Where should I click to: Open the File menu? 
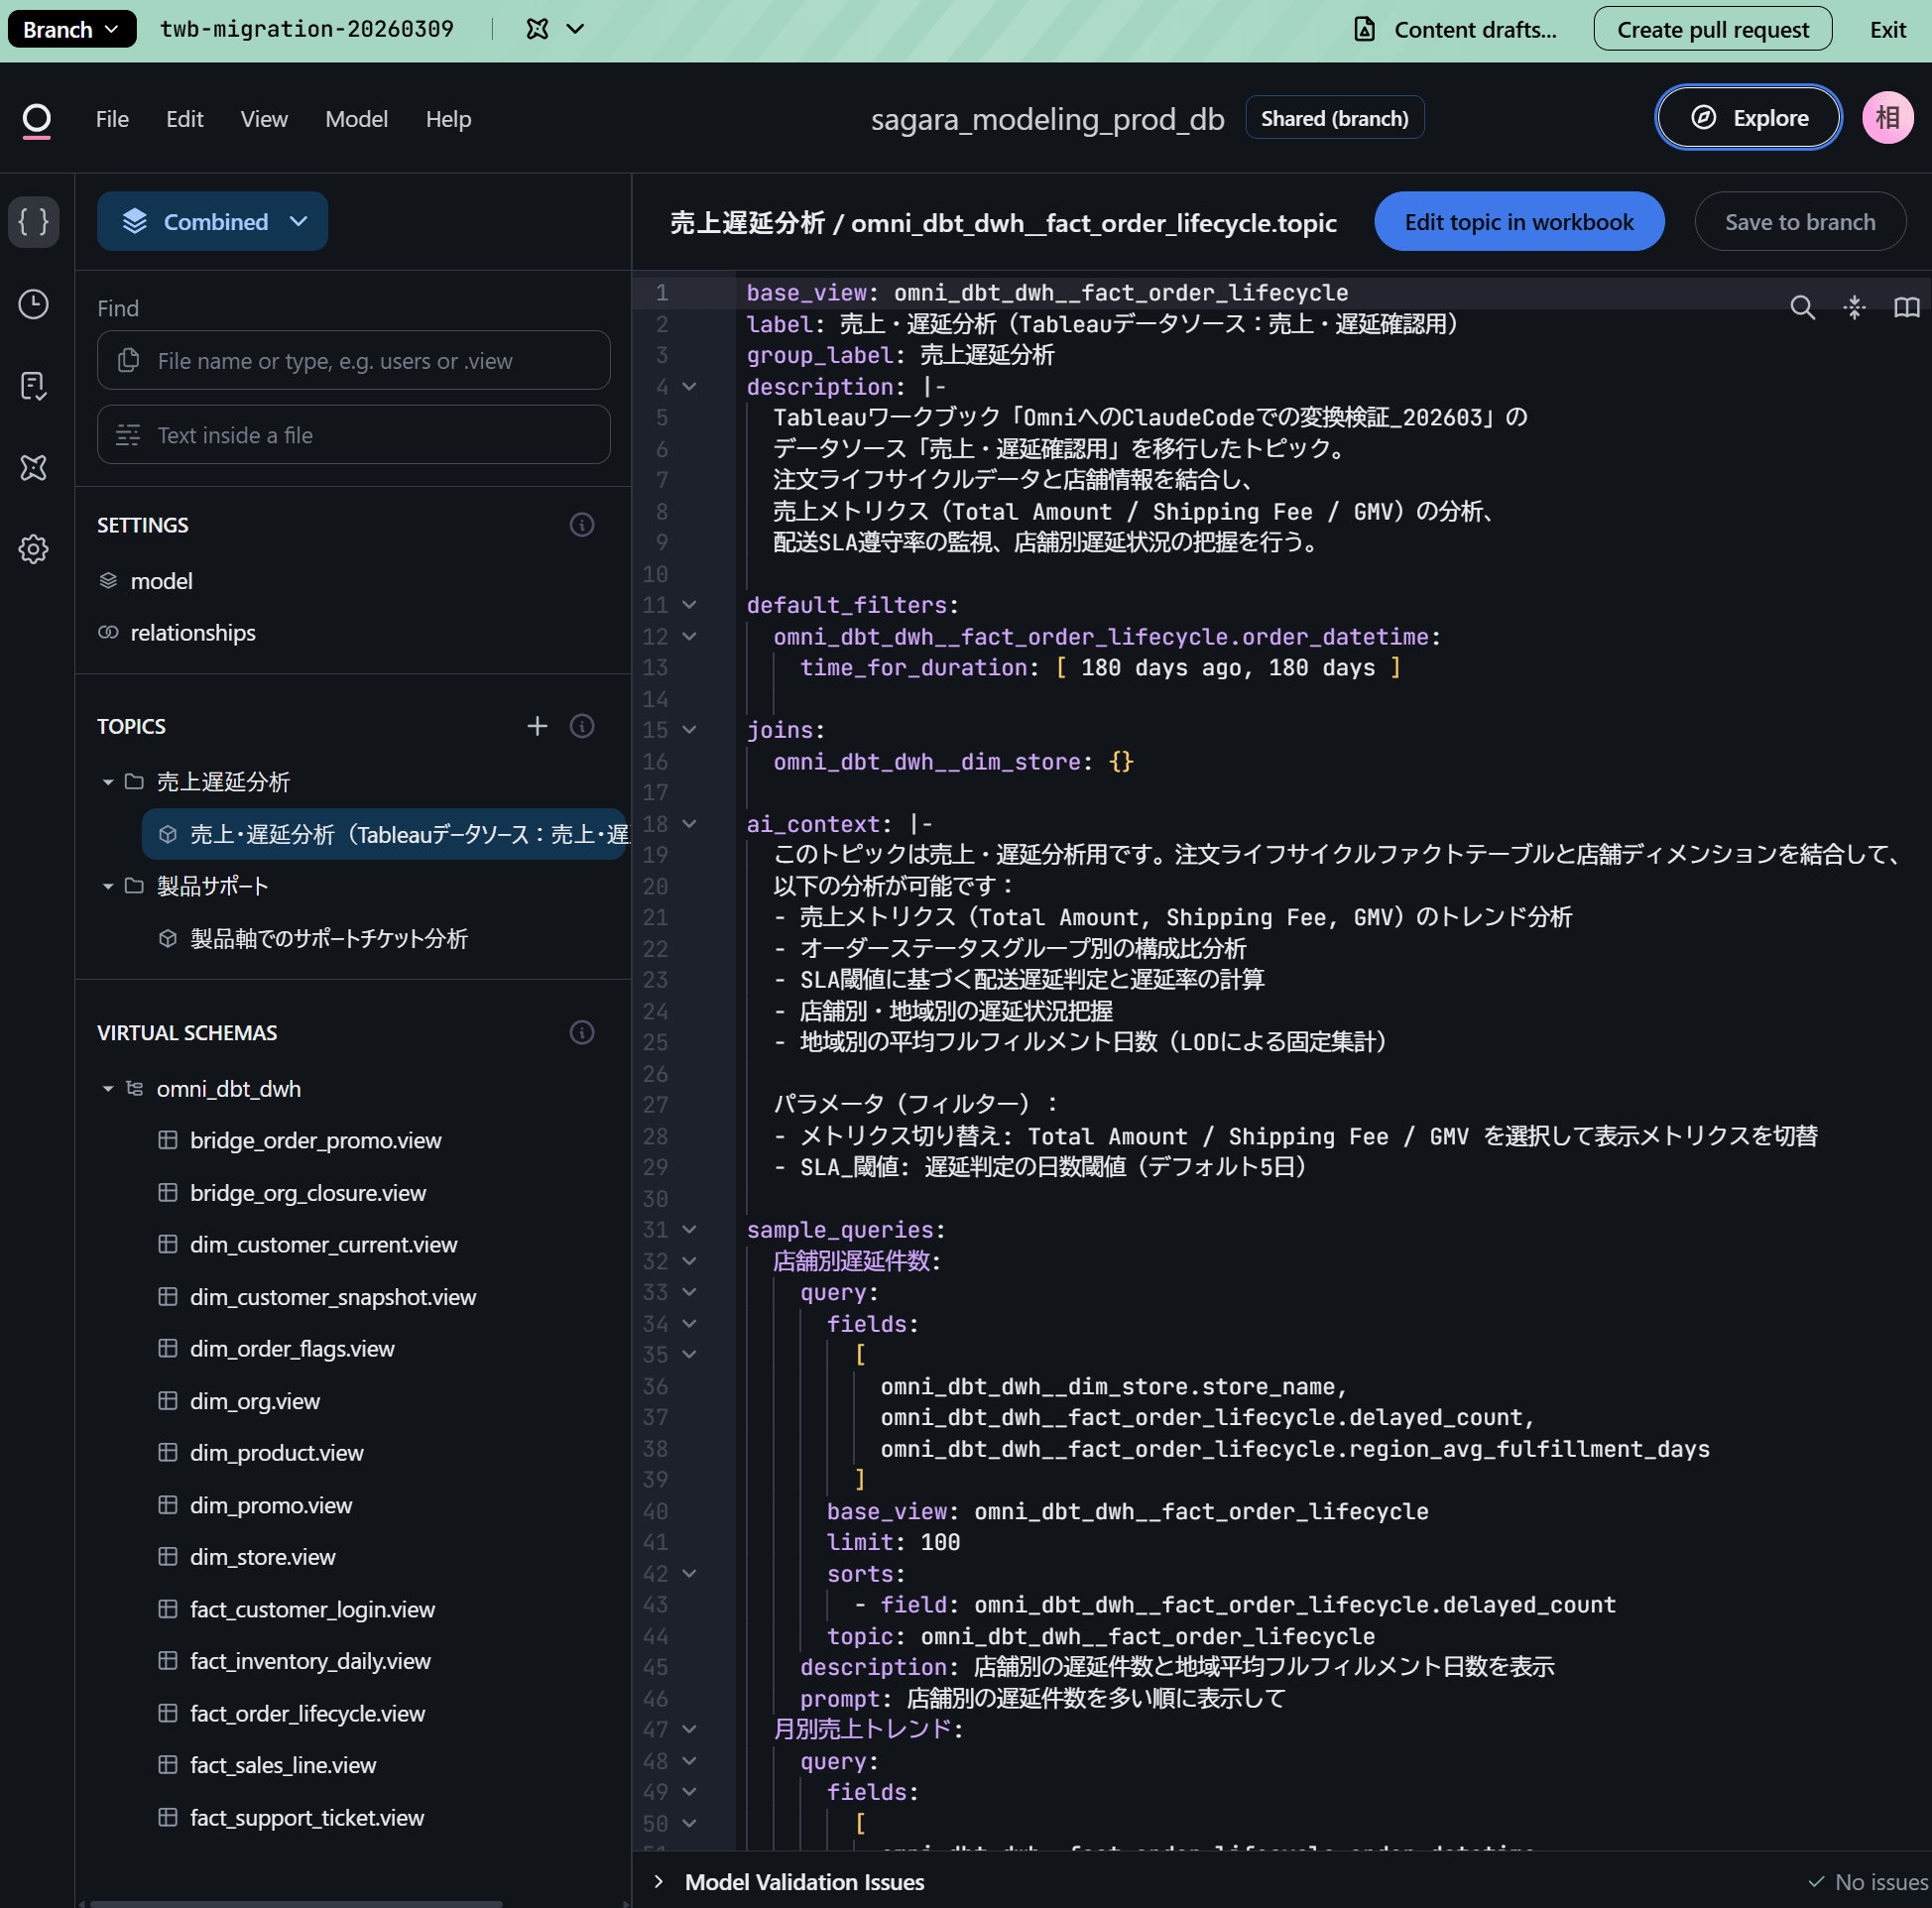point(112,119)
